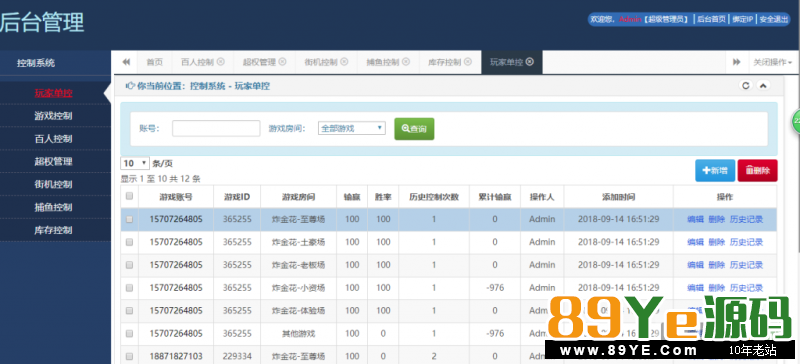The width and height of the screenshot is (800, 364).
Task: Check the row for 炸金花-至尊场 account 15707264805
Action: point(129,219)
